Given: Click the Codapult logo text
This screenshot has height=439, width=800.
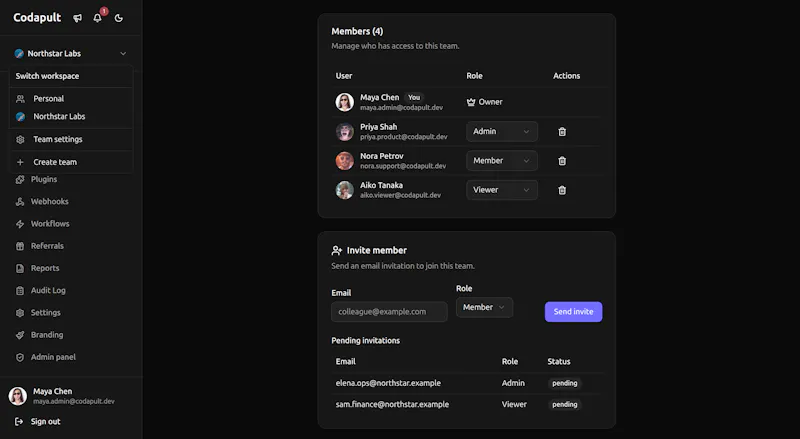Looking at the screenshot, I should click(37, 17).
